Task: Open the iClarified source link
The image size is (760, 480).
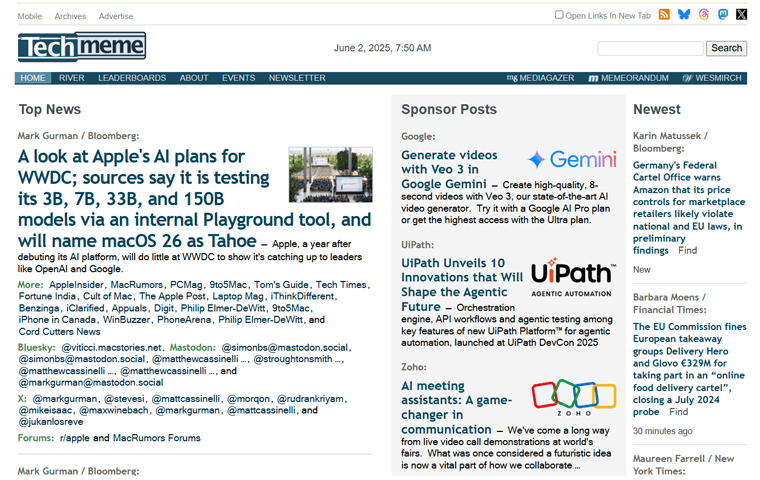Action: click(x=85, y=308)
